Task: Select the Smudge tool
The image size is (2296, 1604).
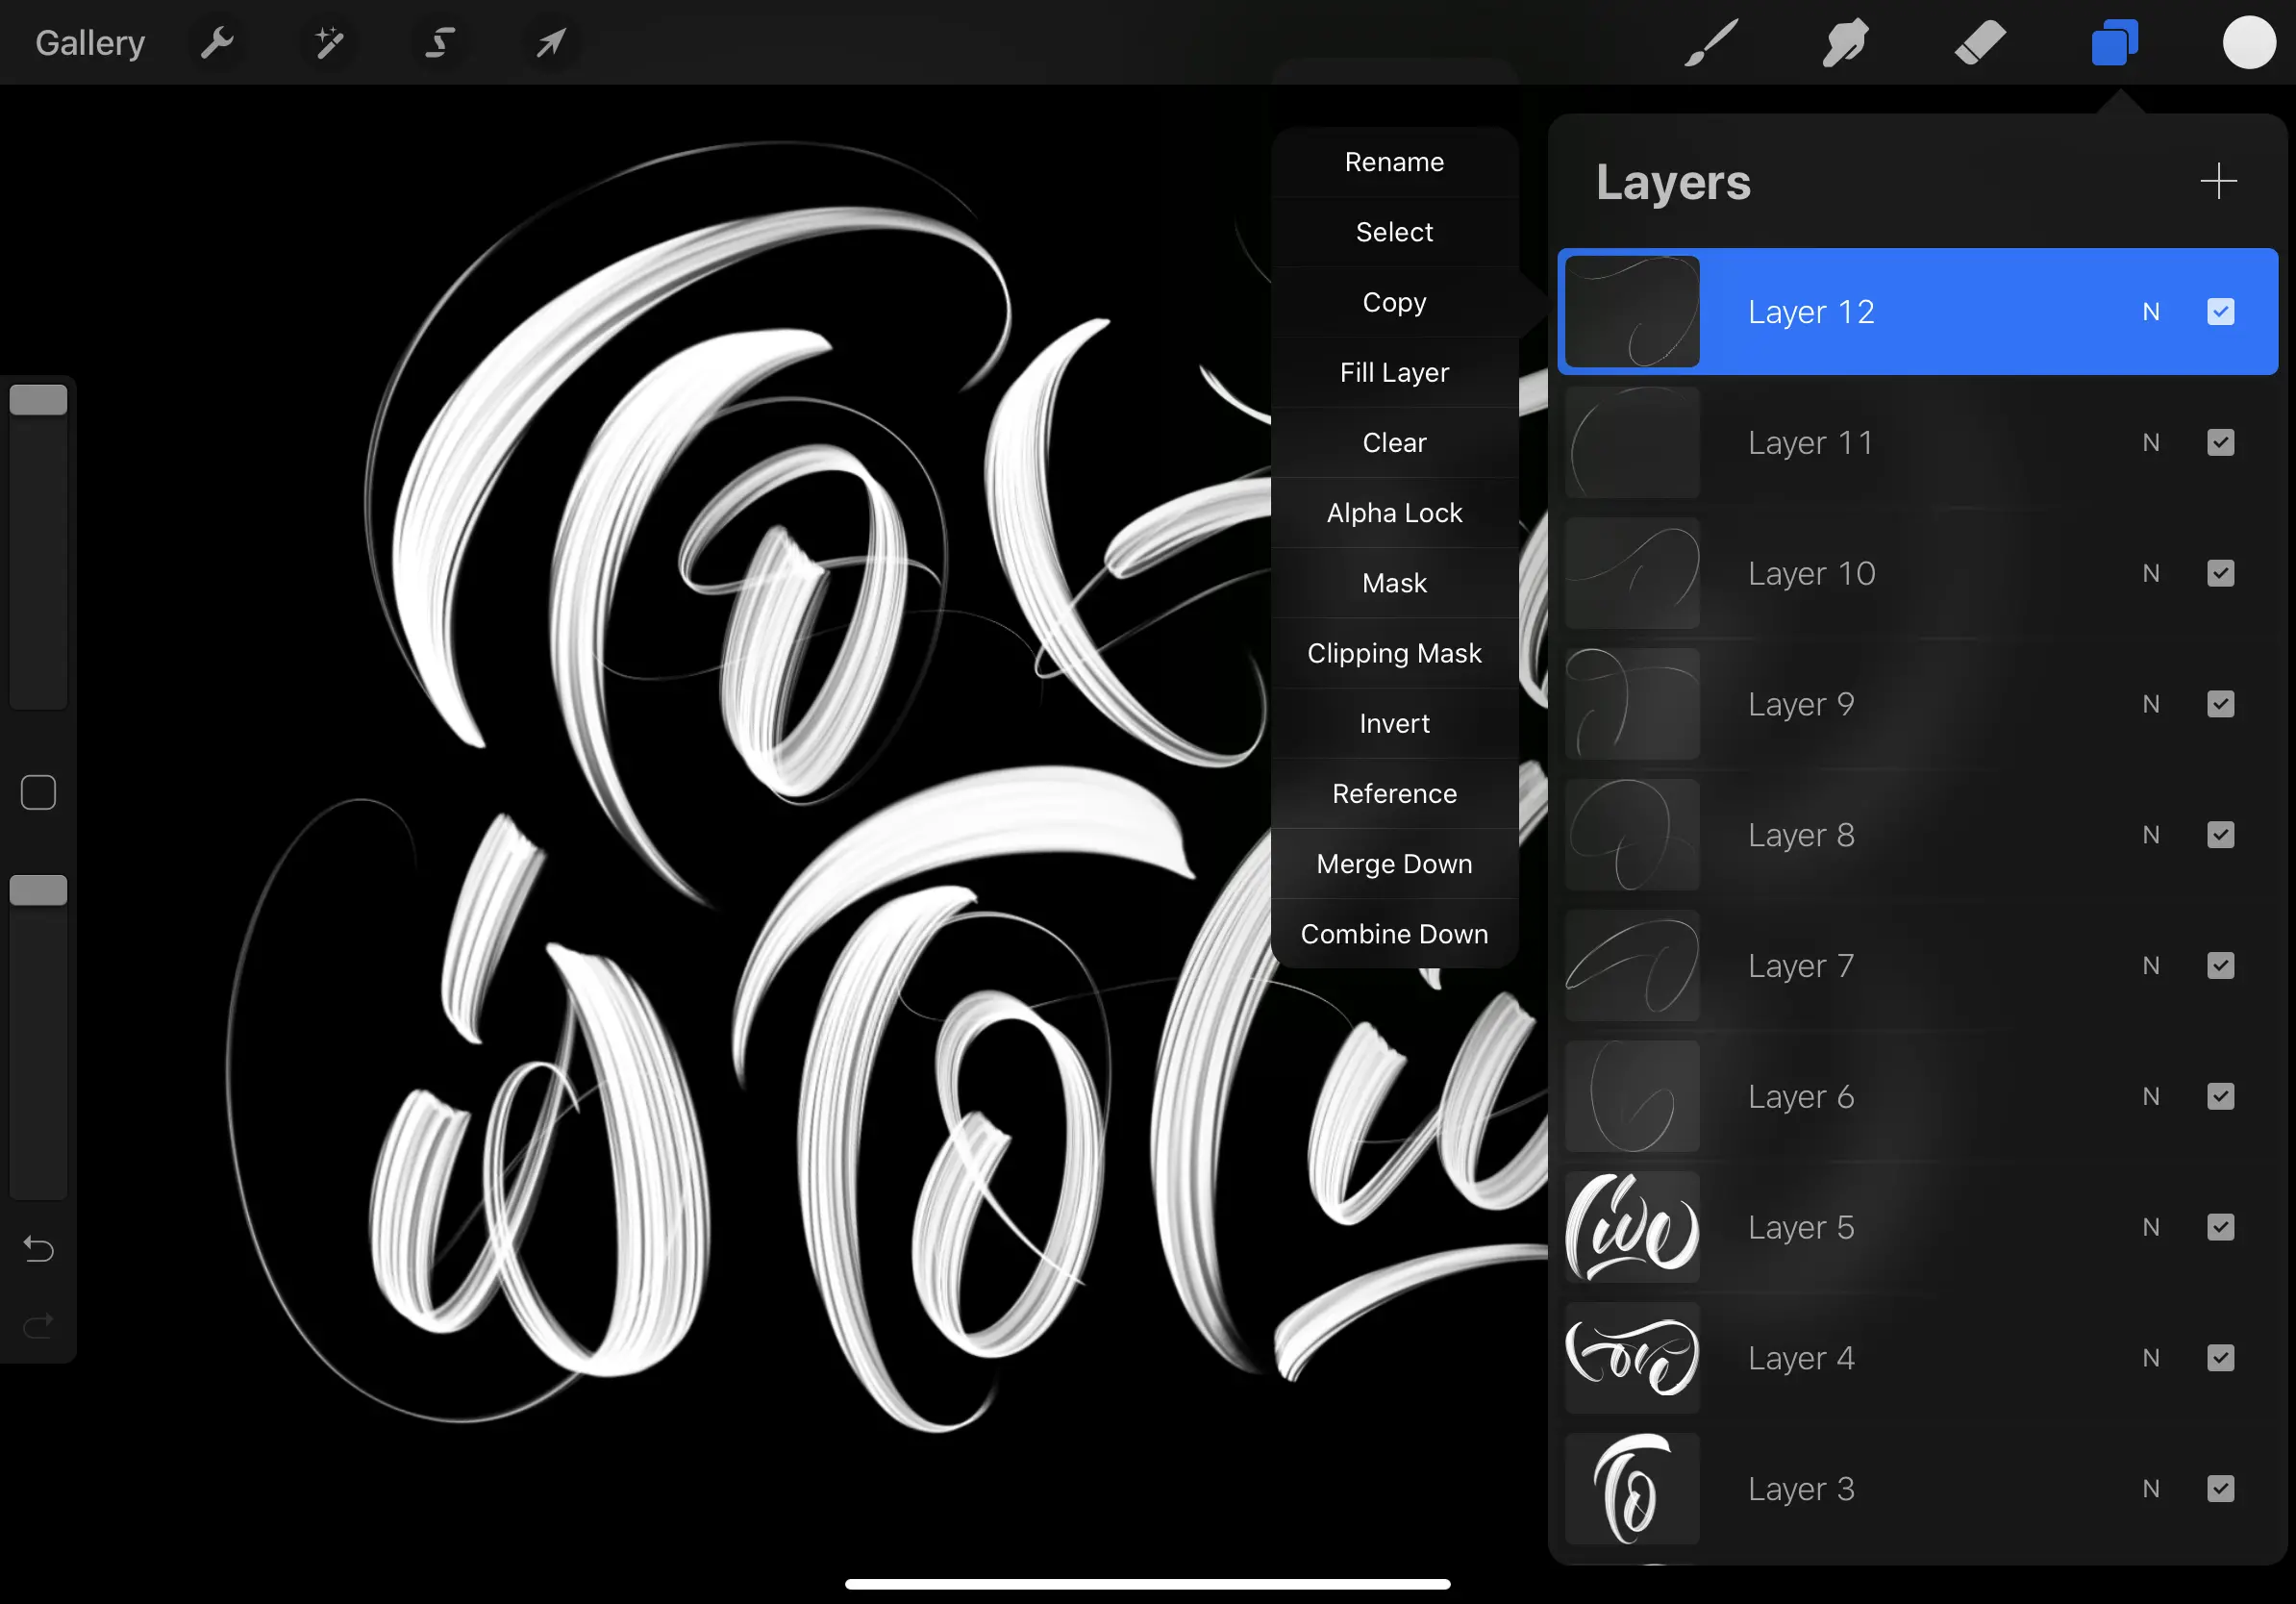Action: [x=1846, y=42]
